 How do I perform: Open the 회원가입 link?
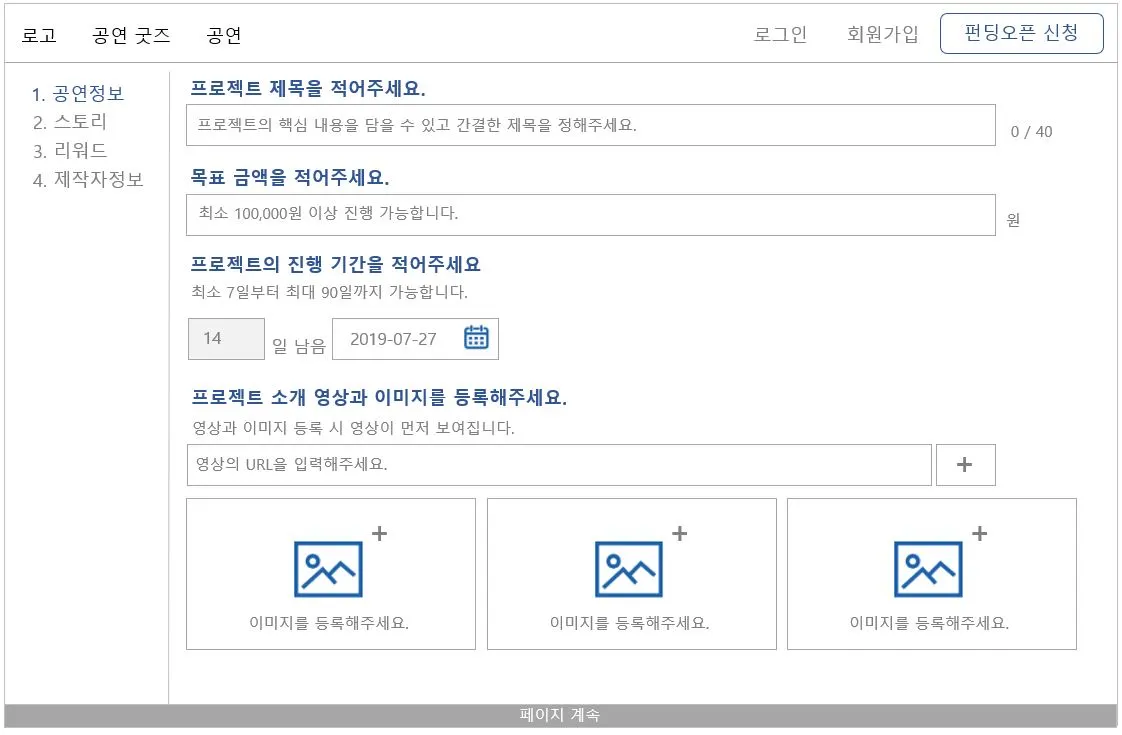882,33
